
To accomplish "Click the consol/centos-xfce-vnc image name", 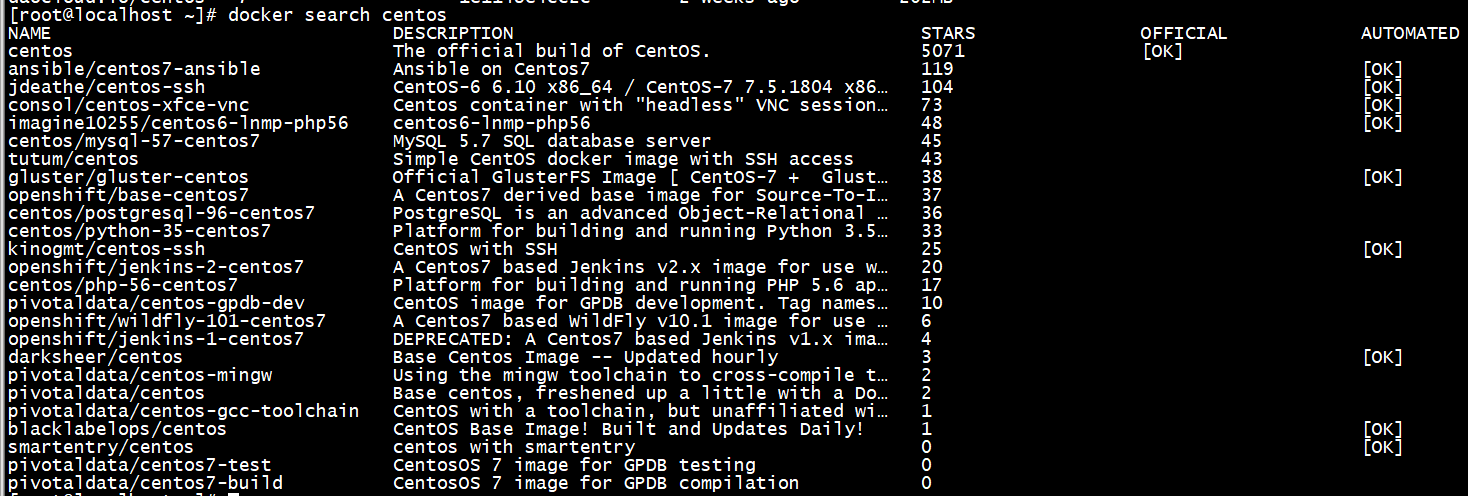I will point(128,105).
